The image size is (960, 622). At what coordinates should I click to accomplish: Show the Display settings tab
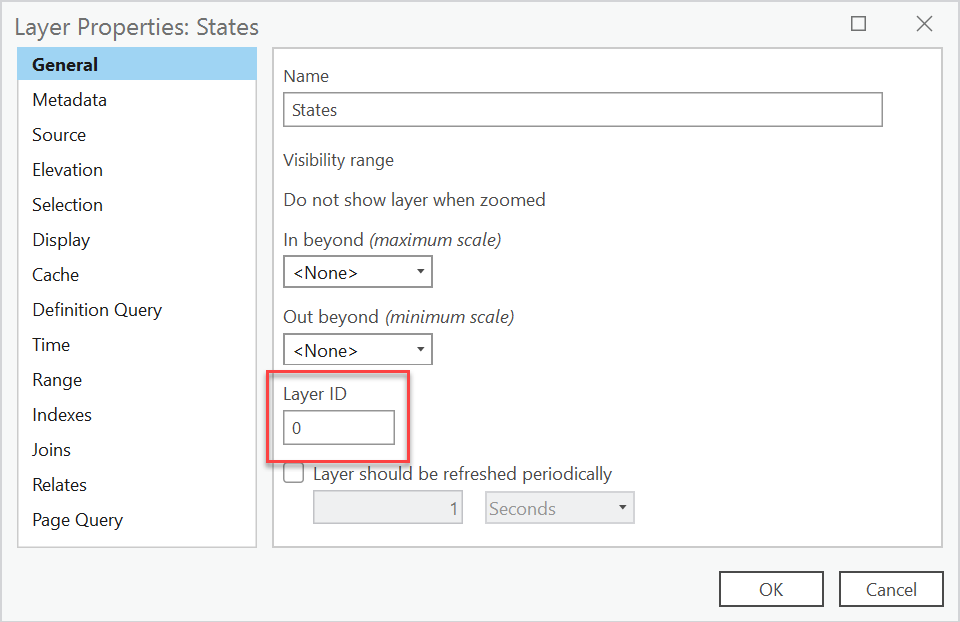click(x=61, y=240)
